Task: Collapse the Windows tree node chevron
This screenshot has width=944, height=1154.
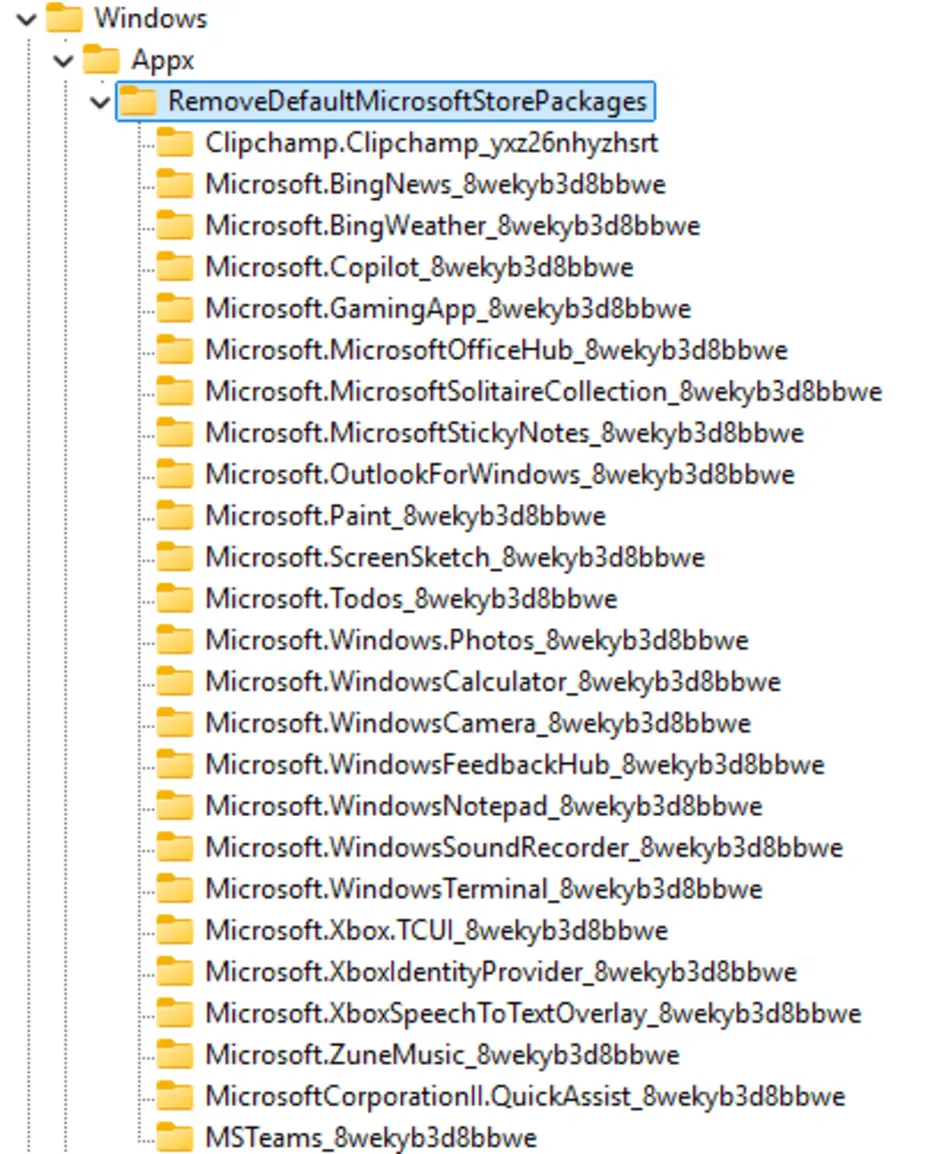Action: coord(26,19)
